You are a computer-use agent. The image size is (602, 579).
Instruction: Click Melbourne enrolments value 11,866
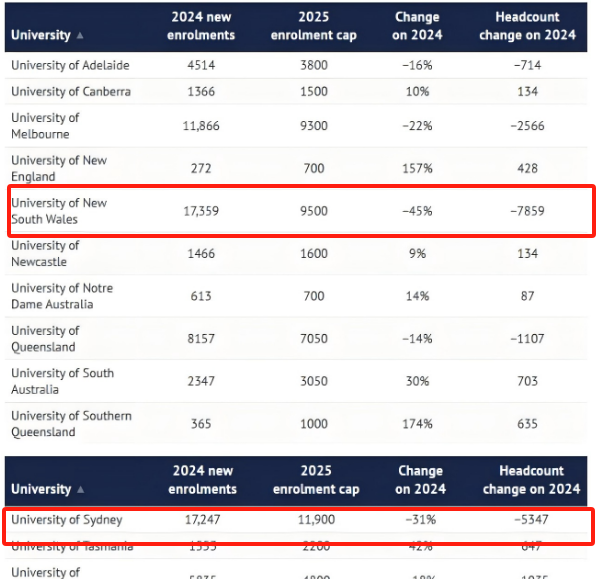[x=201, y=126]
